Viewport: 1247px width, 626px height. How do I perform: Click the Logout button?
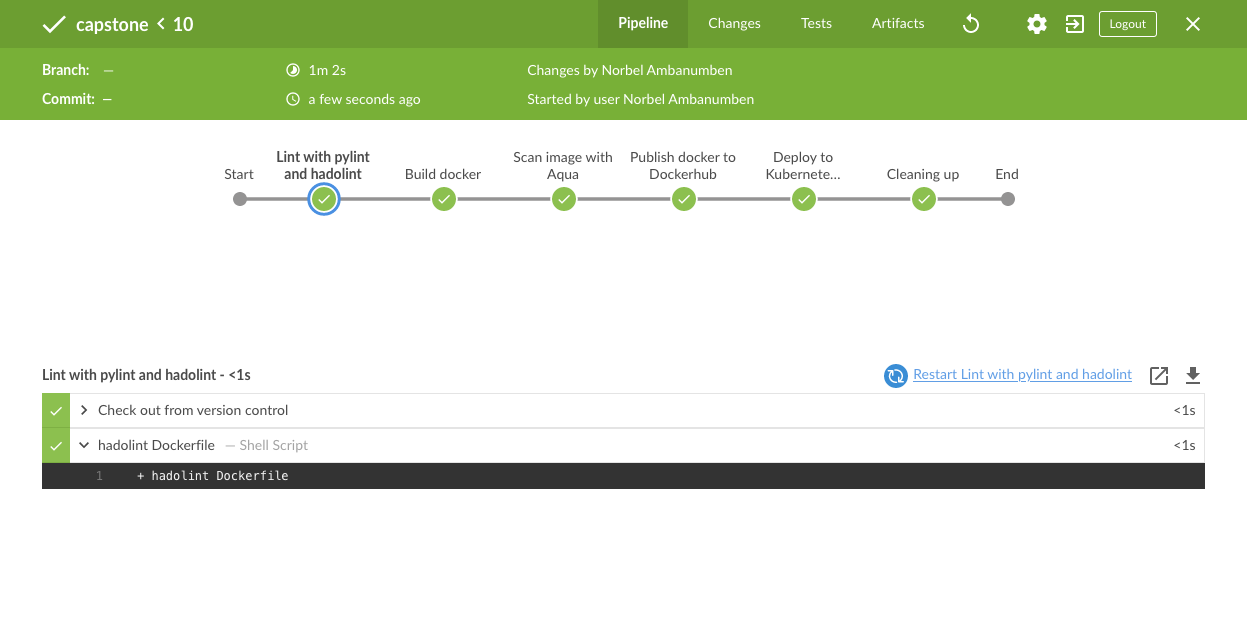(x=1127, y=24)
